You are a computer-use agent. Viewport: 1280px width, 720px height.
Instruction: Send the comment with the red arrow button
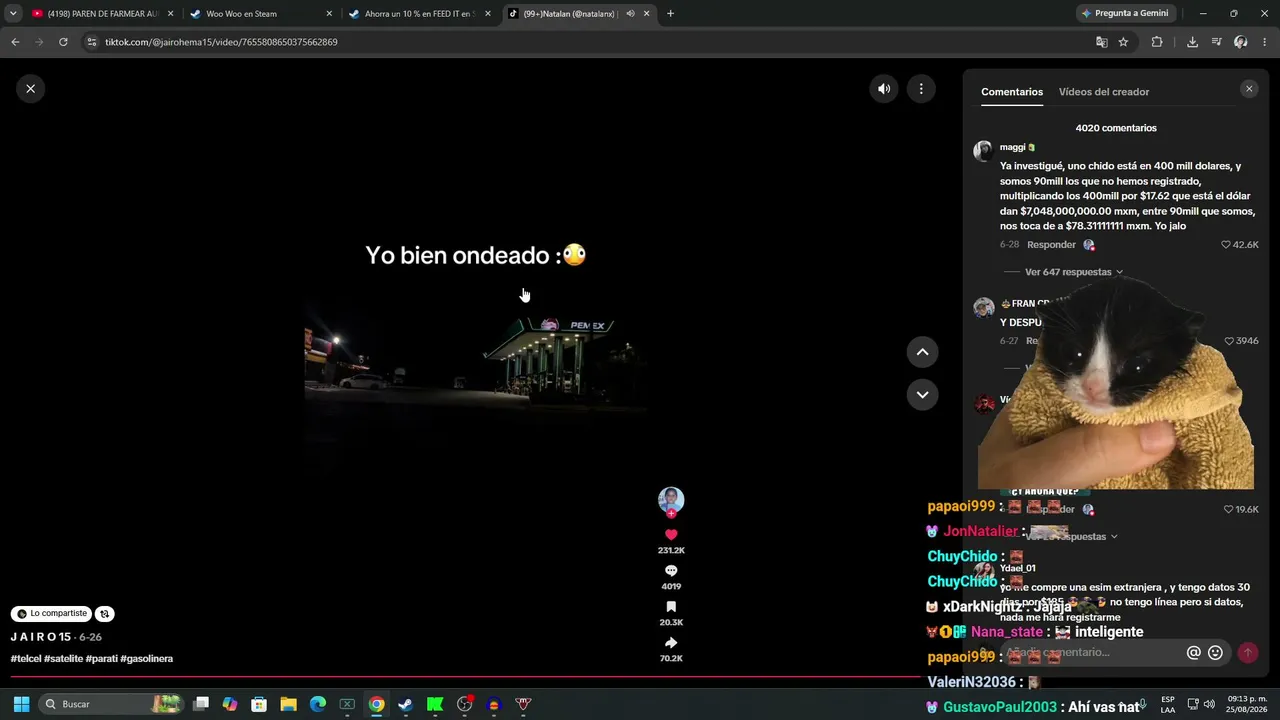coord(1247,653)
